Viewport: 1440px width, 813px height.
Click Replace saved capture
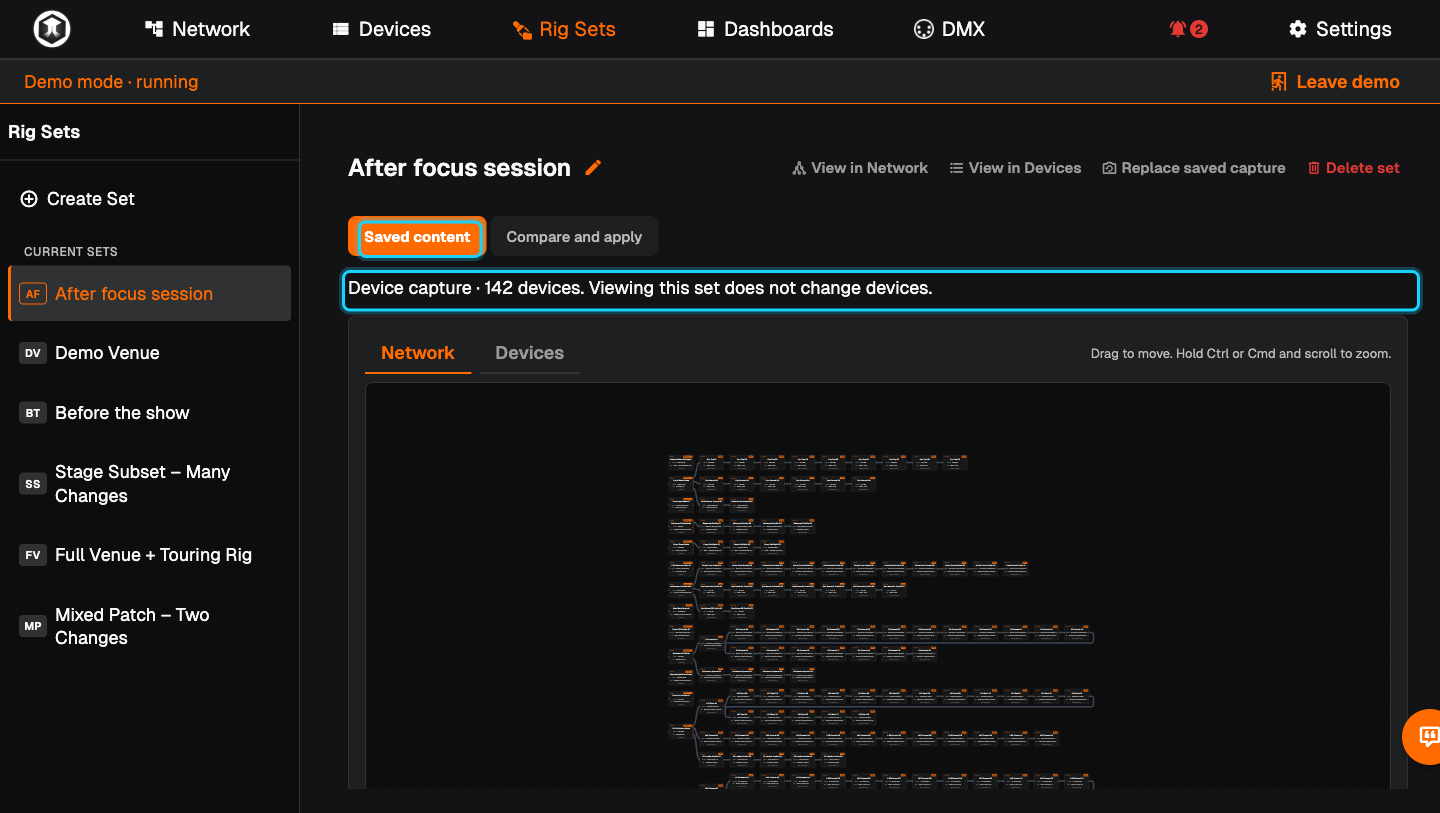(1194, 168)
